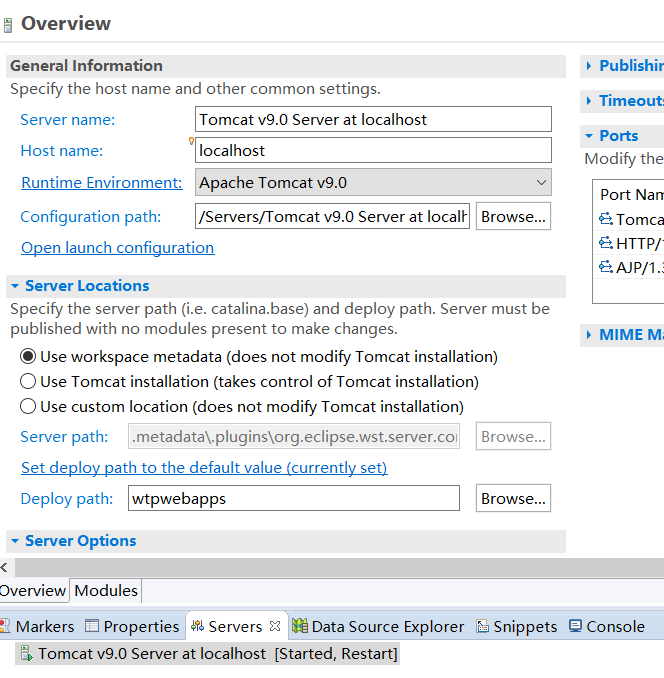
Task: Select Use workspace metadata option
Action: (x=28, y=357)
